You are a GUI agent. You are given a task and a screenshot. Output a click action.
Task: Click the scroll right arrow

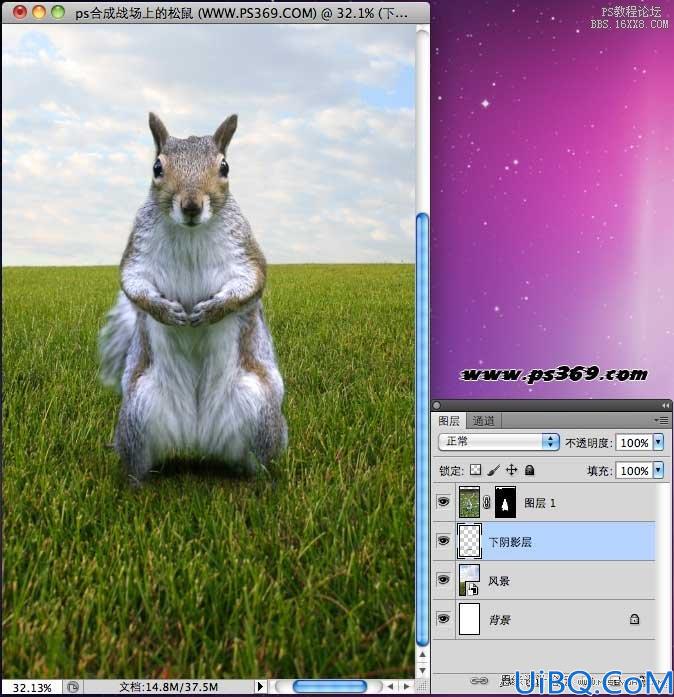pos(406,686)
